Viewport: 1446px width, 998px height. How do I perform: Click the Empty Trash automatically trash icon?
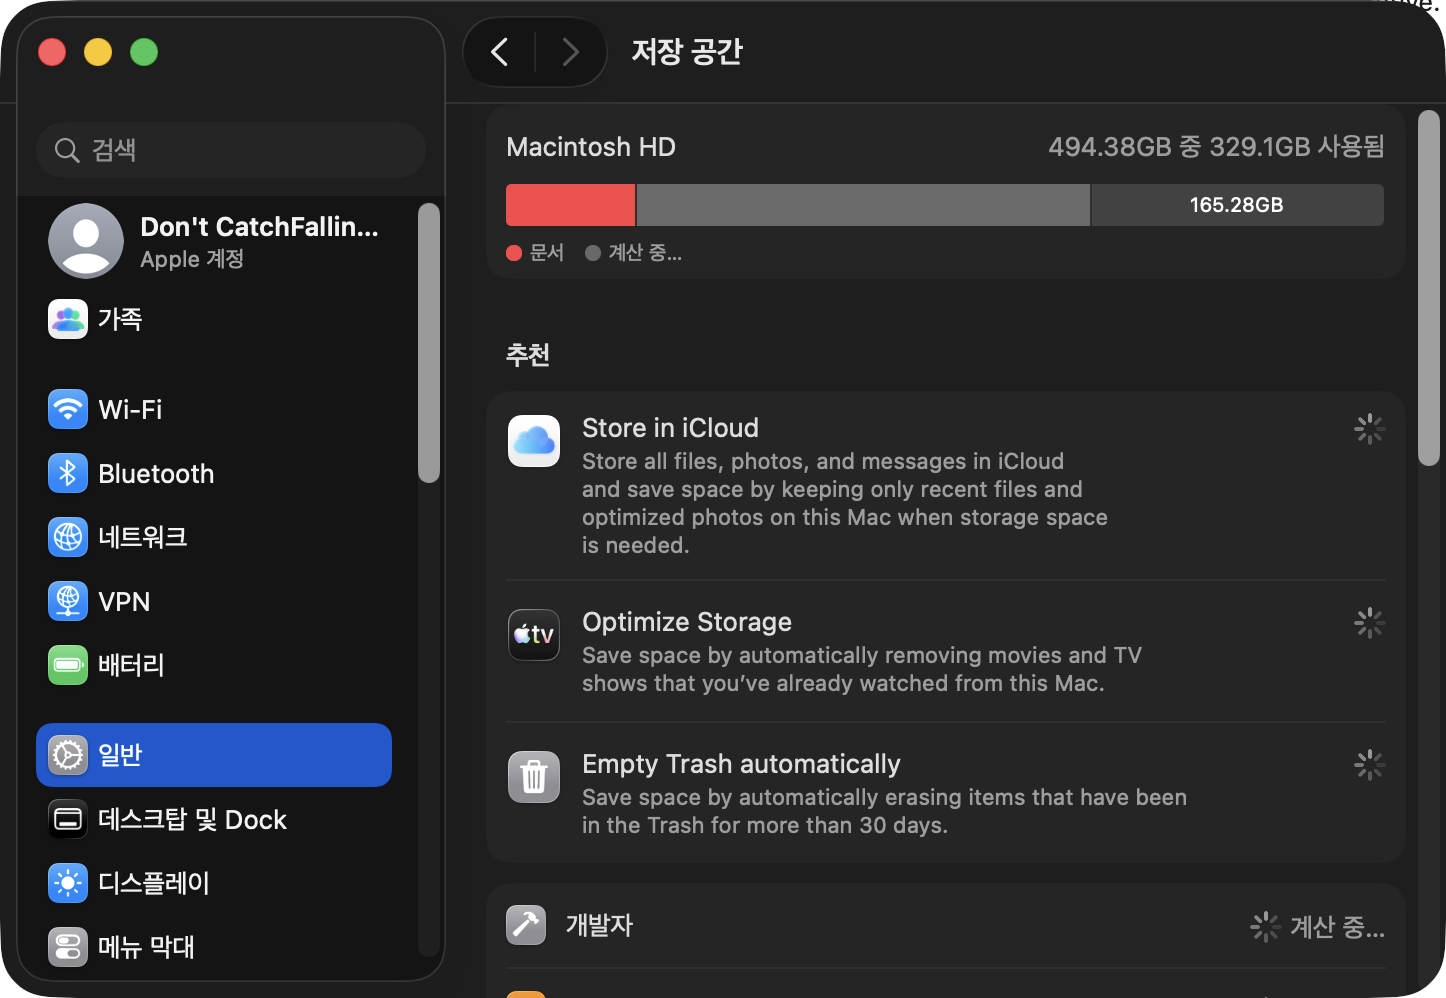[534, 777]
